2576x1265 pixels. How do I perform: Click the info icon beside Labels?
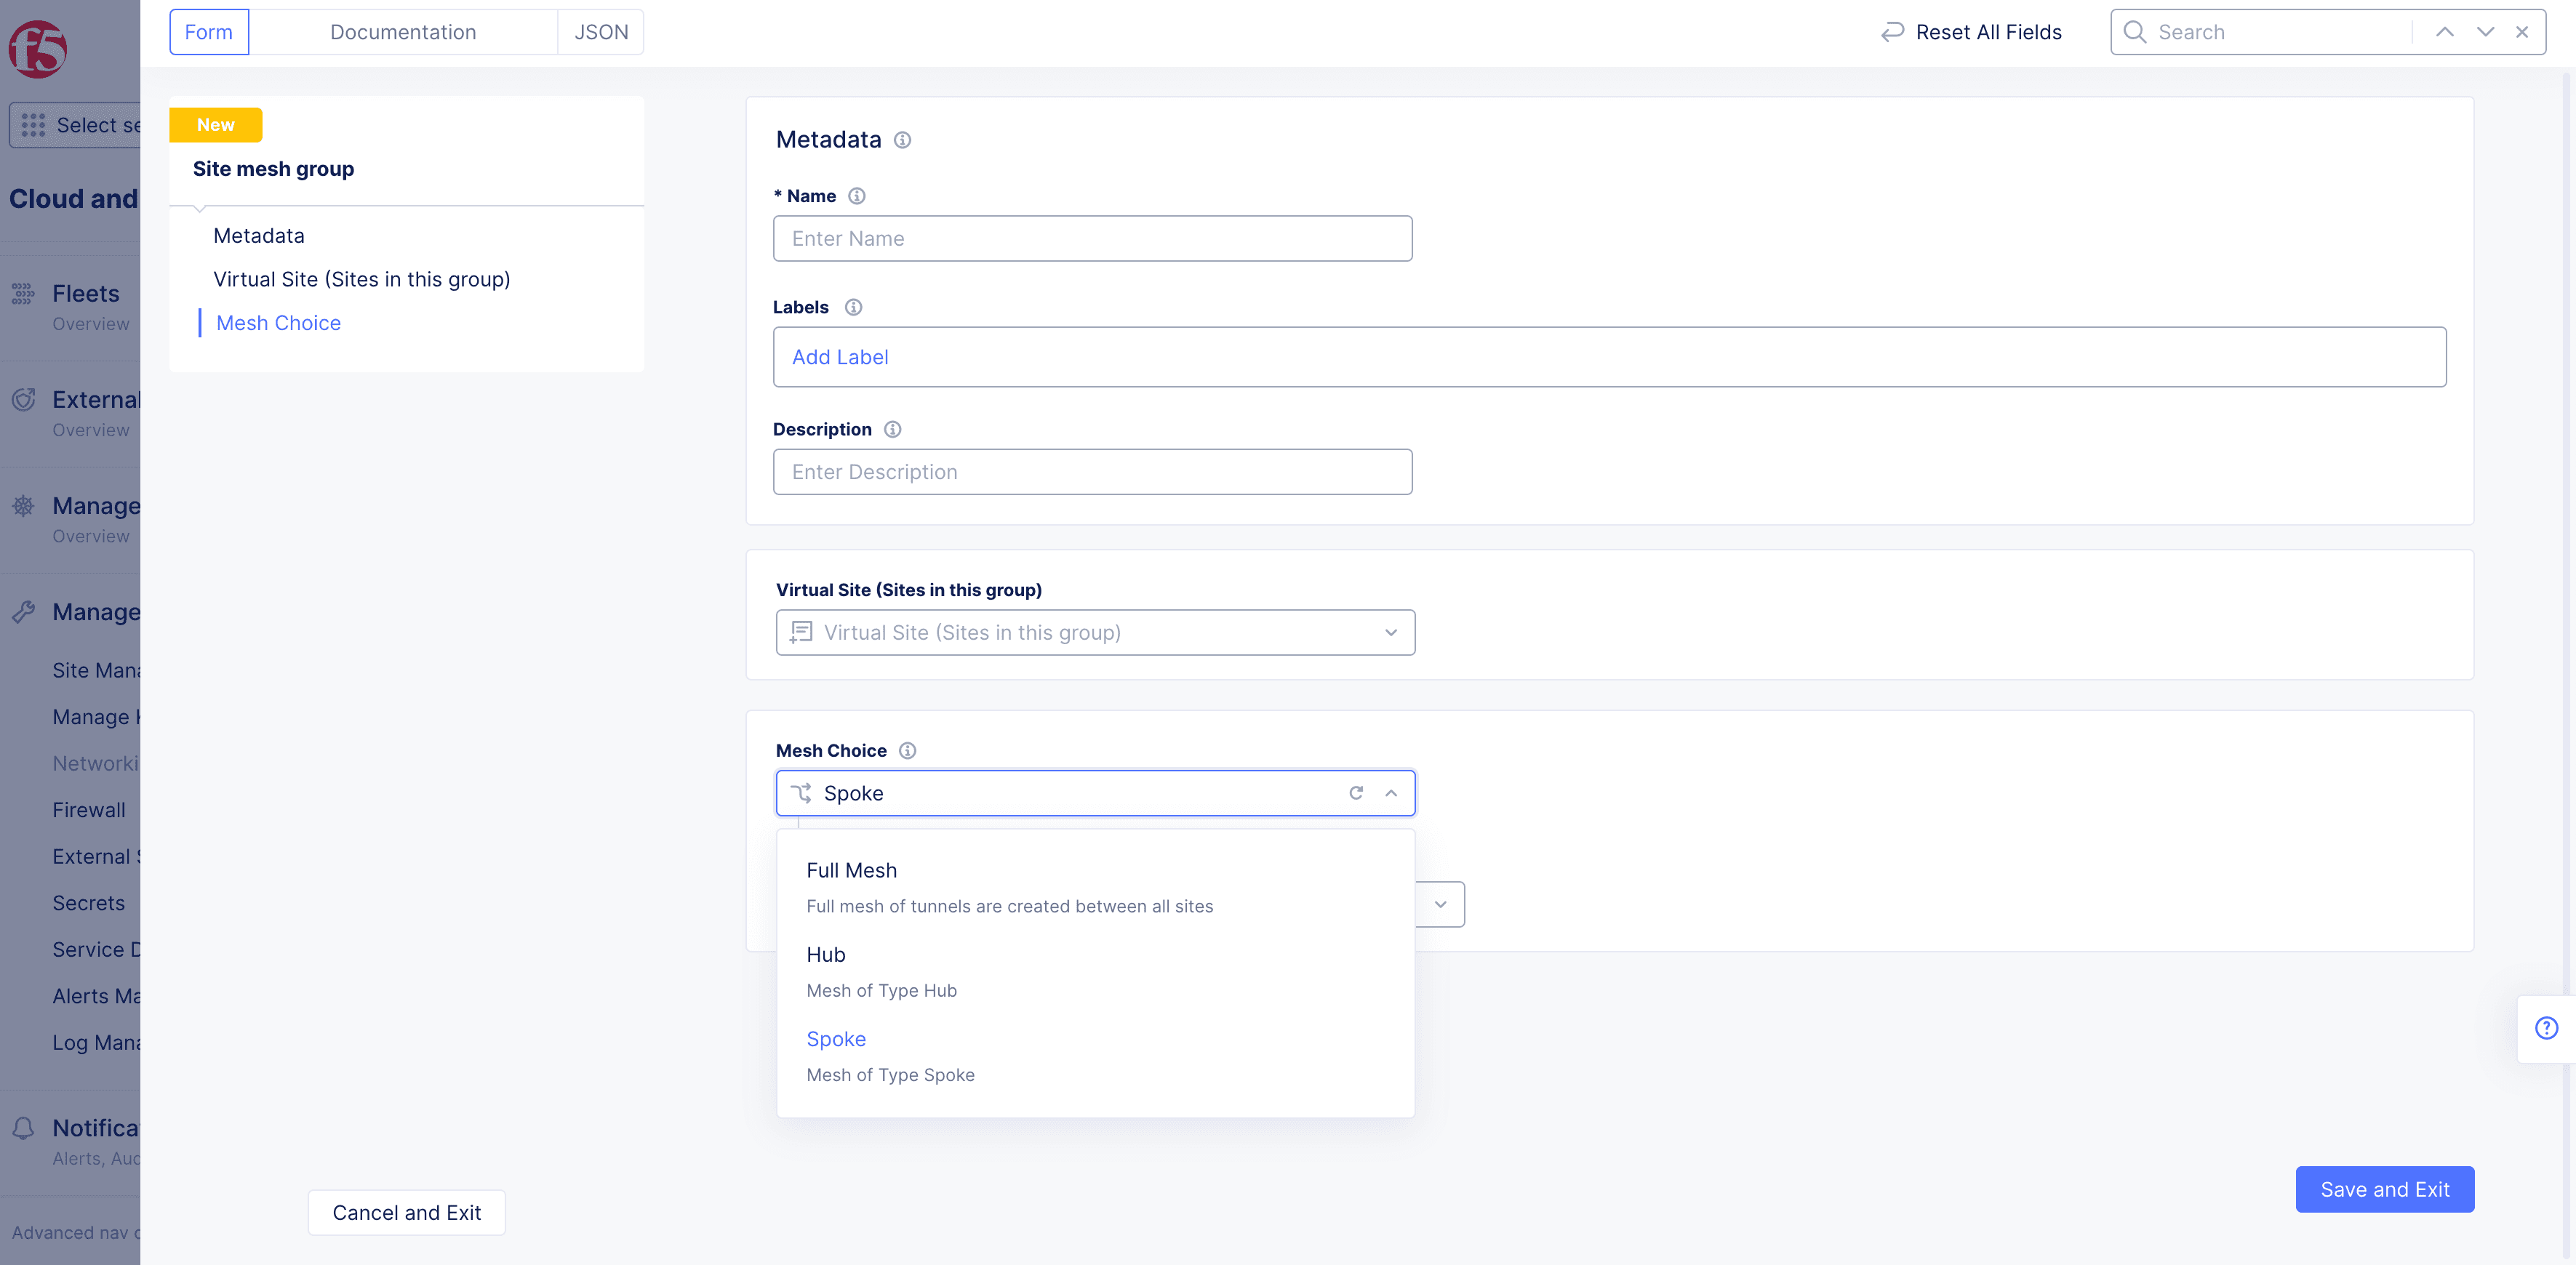tap(853, 307)
